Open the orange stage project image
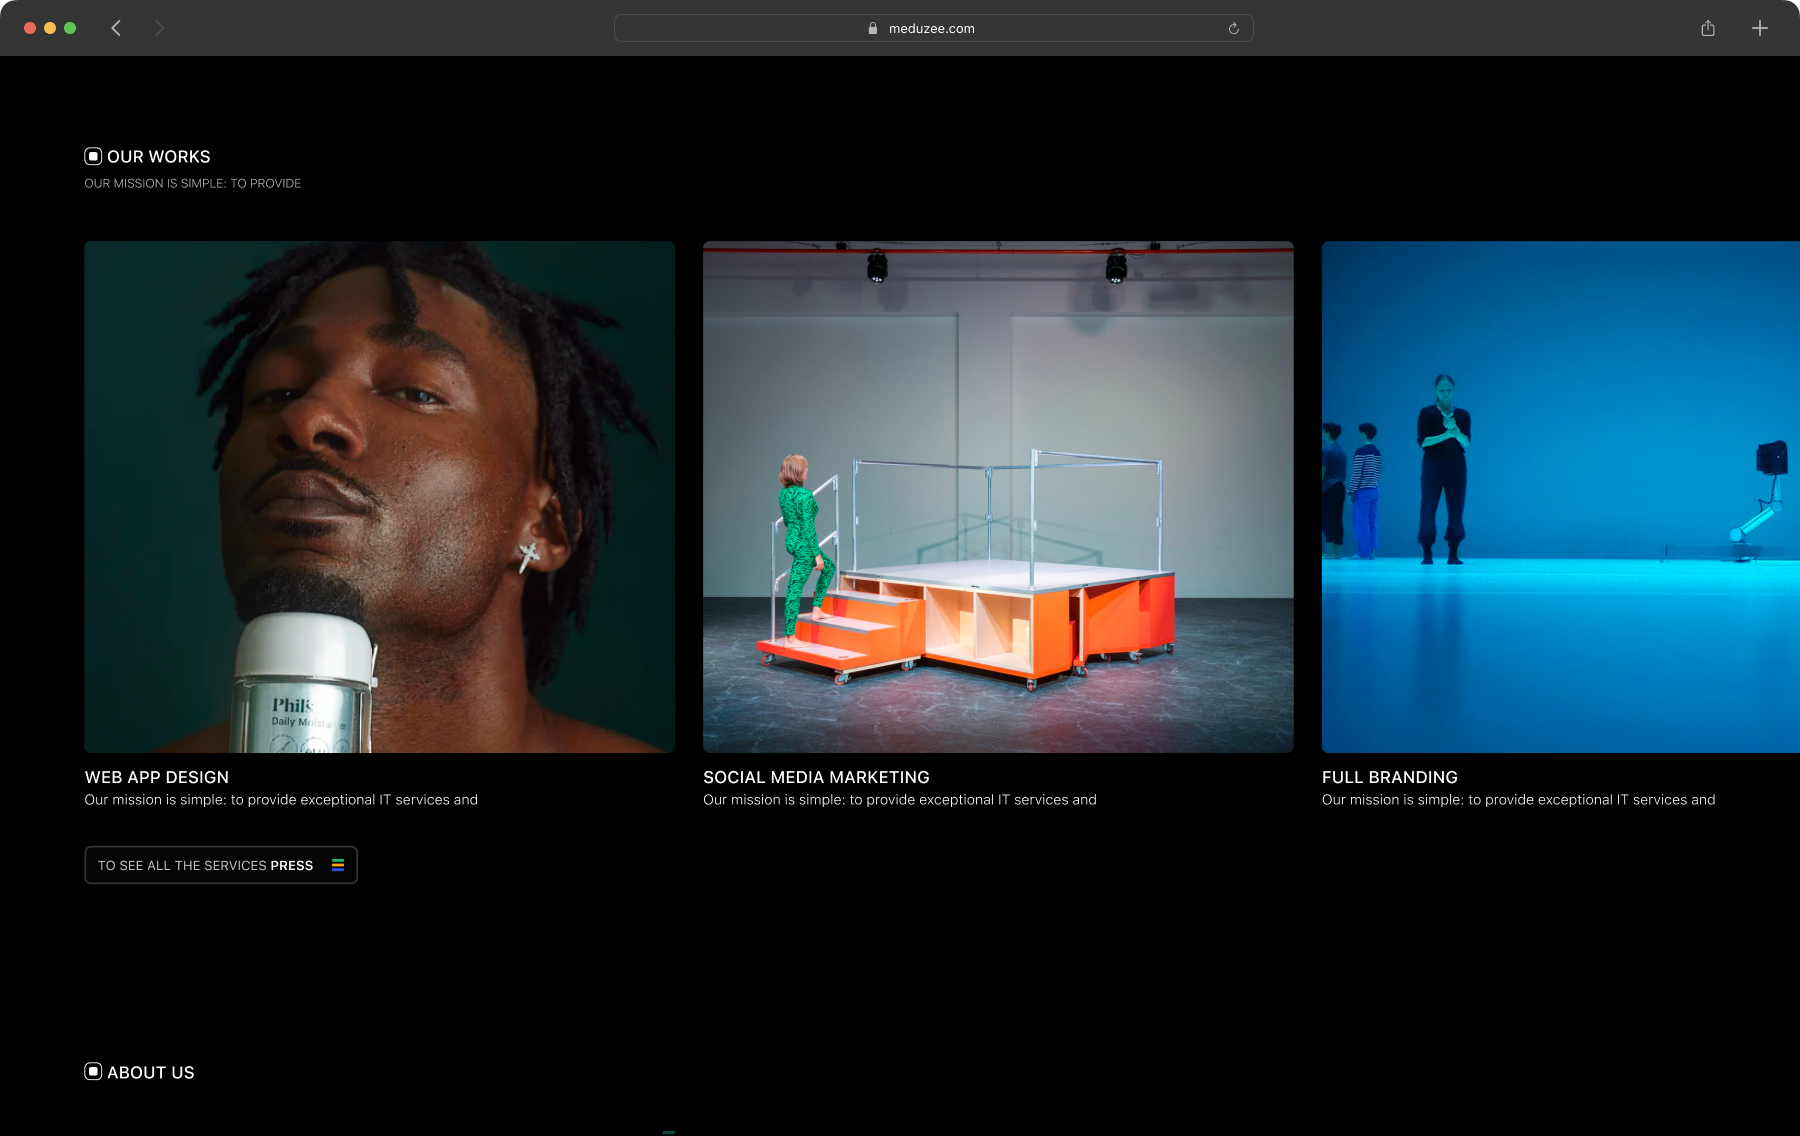The height and width of the screenshot is (1136, 1800). (x=998, y=496)
